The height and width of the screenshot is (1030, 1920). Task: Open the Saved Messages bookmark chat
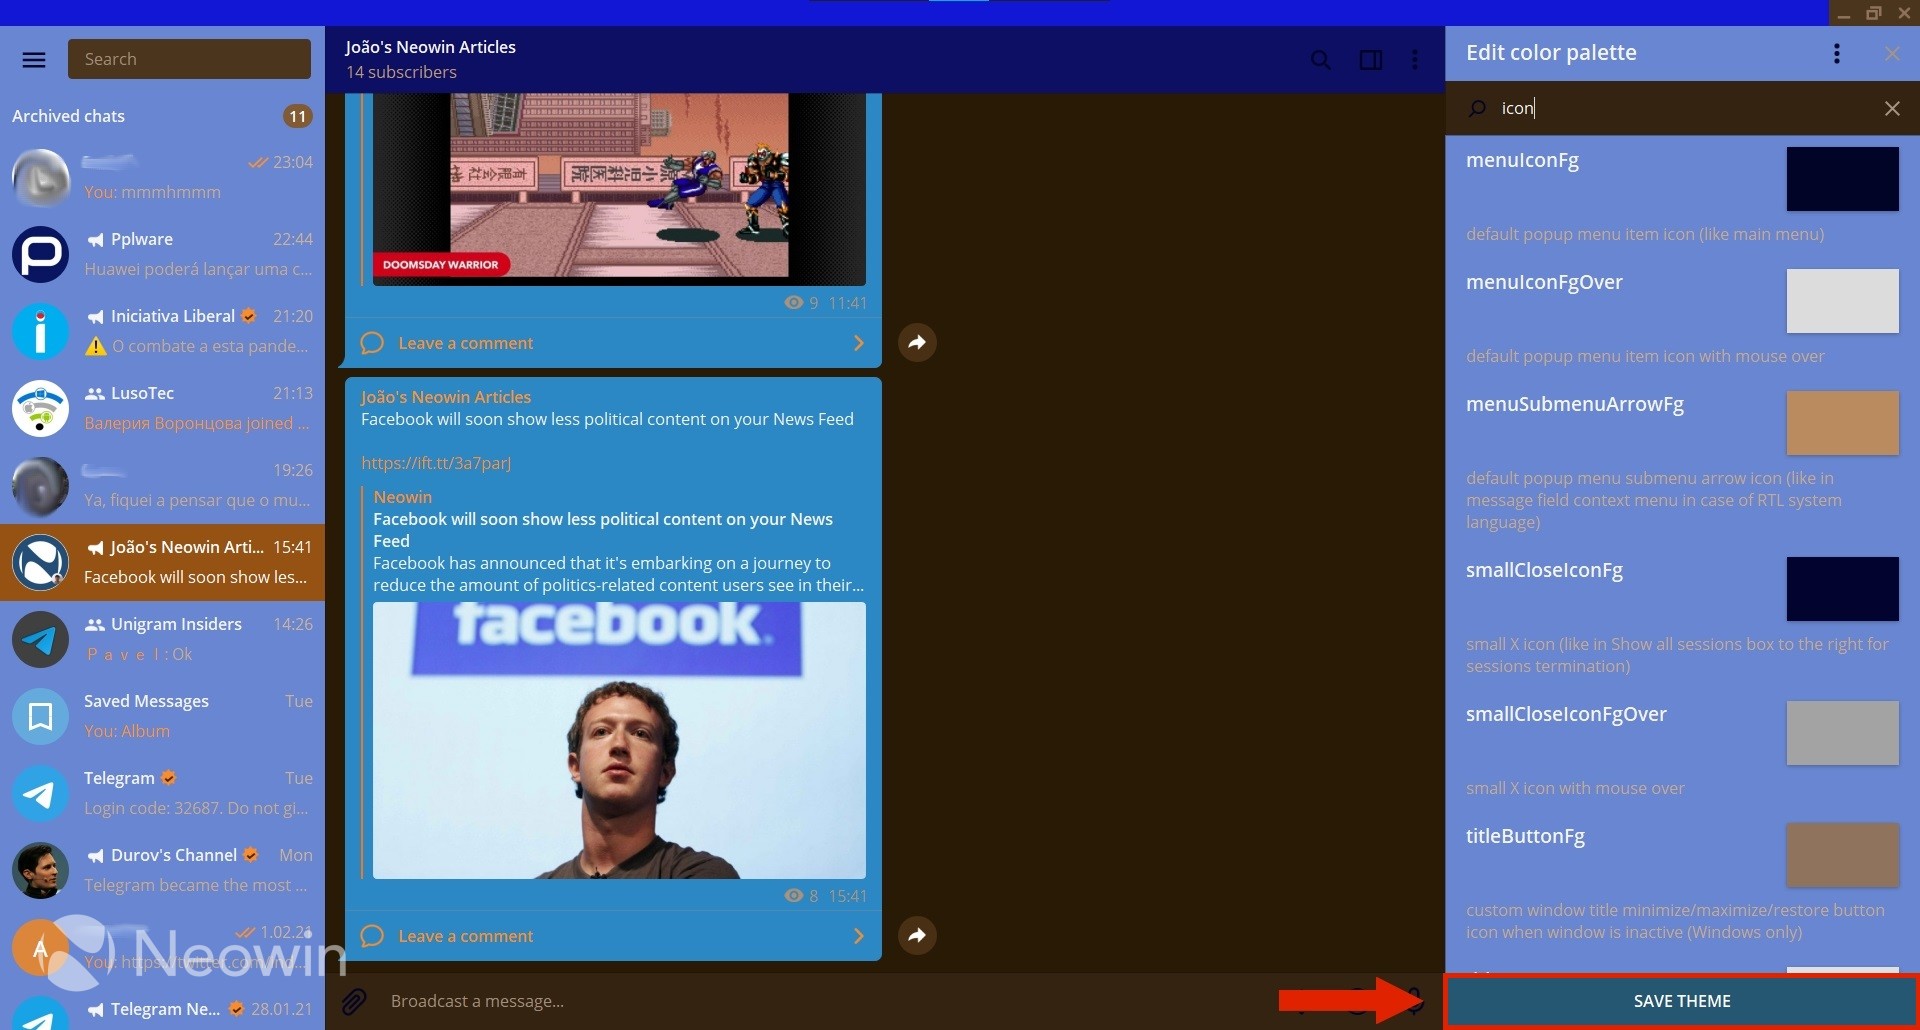162,715
